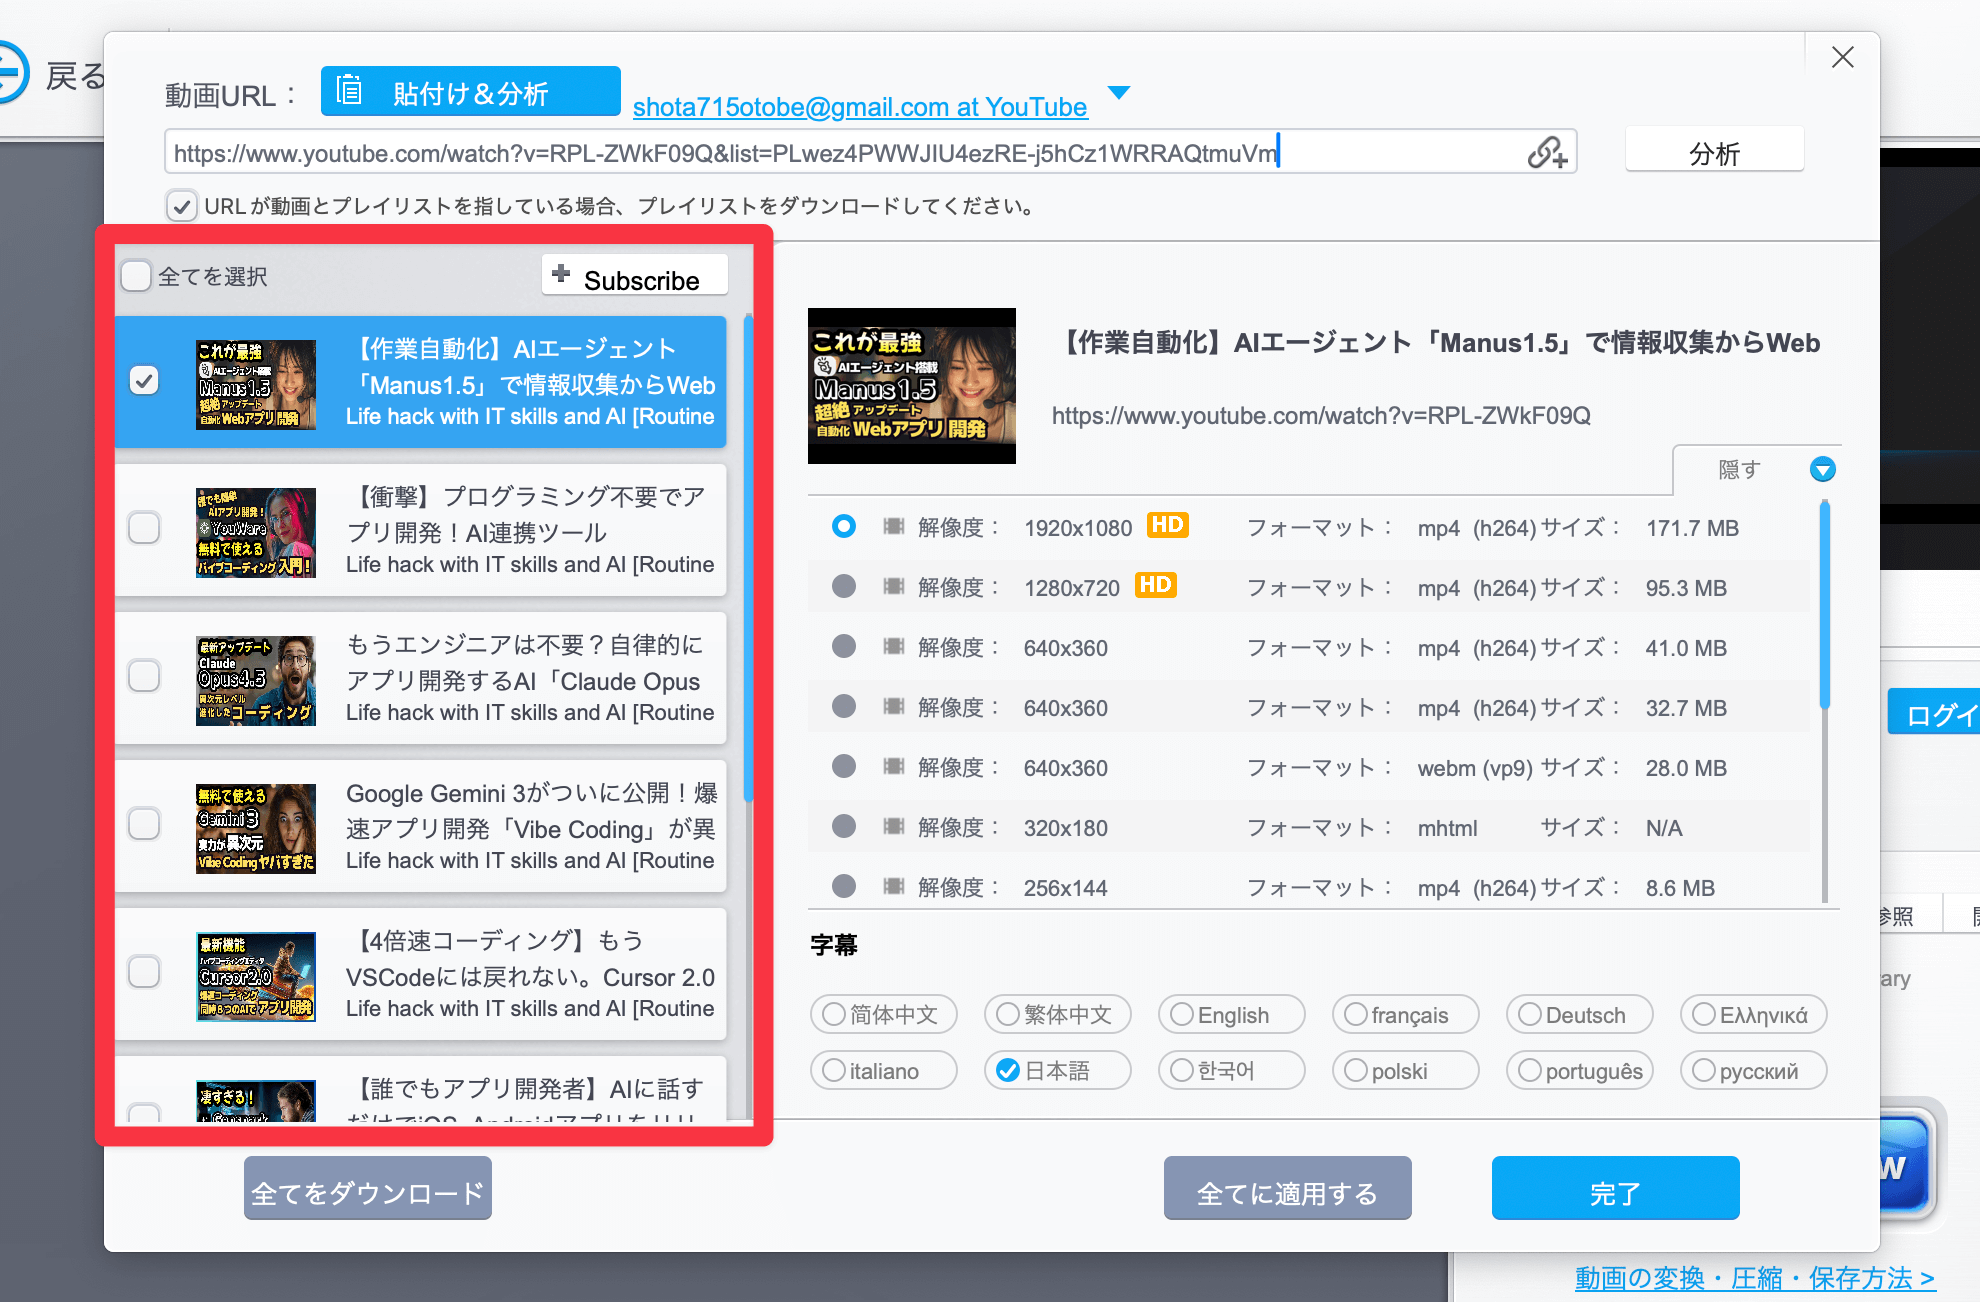Click the clipboard icon on 貼付け＆分析 button

click(347, 91)
